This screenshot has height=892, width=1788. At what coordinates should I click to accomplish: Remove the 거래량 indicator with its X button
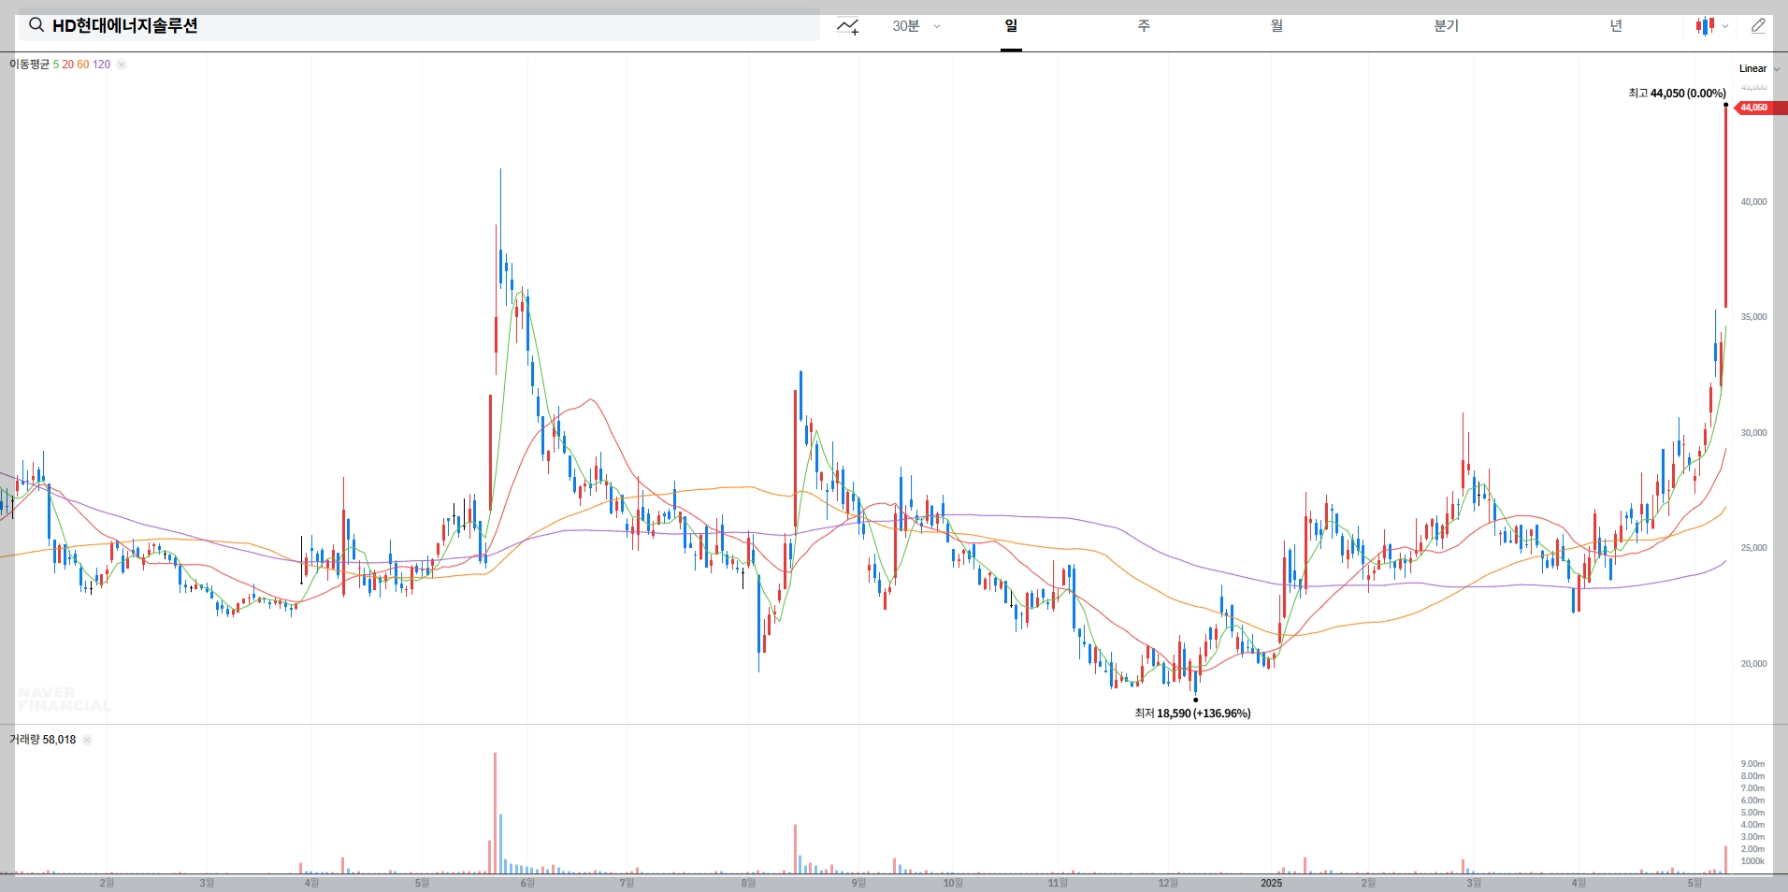(86, 740)
